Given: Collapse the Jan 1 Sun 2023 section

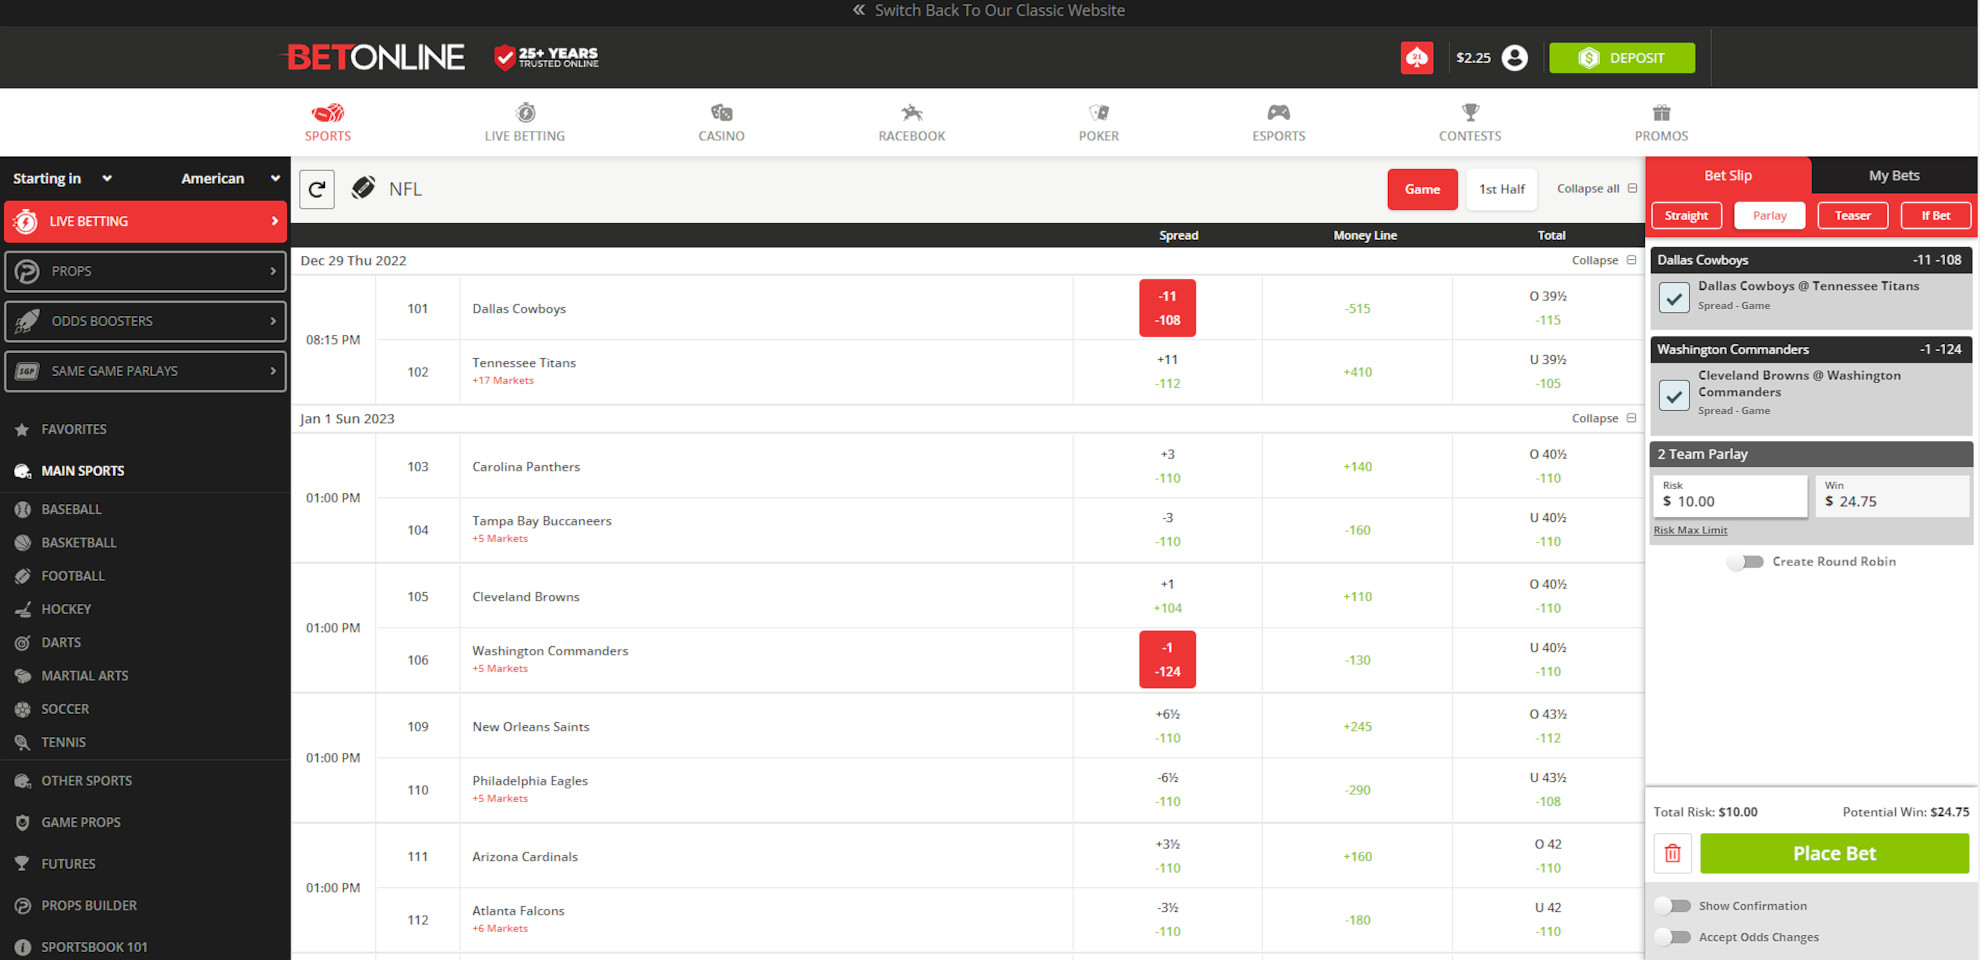Looking at the screenshot, I should pyautogui.click(x=1604, y=418).
